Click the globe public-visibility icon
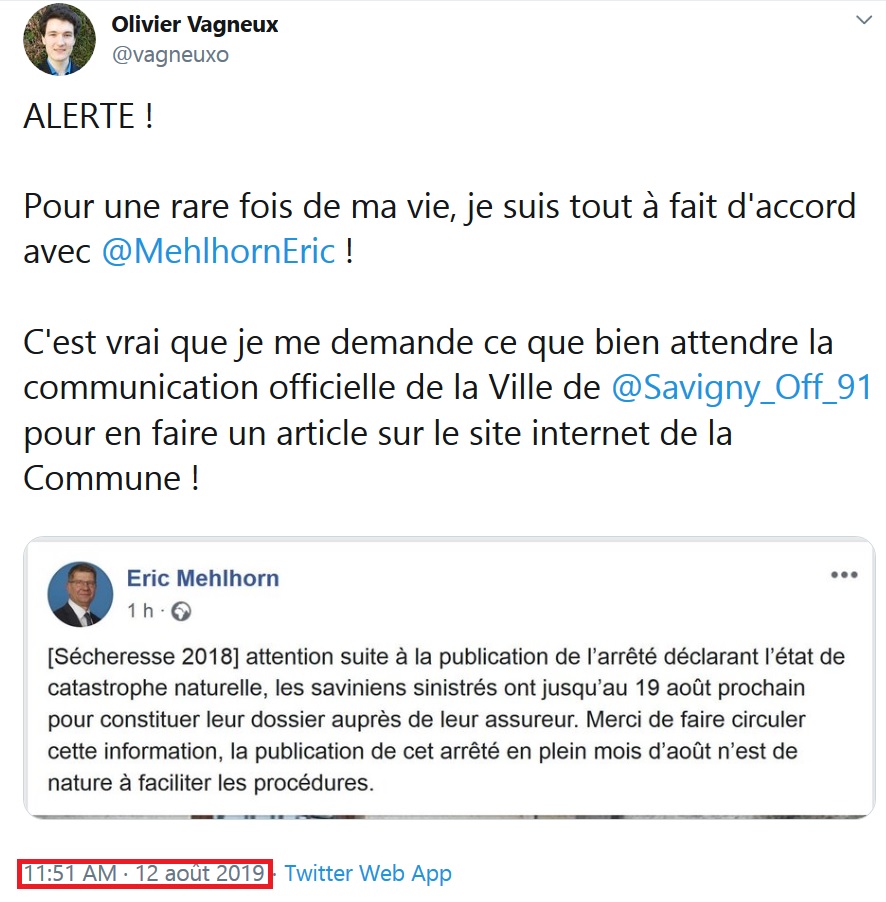886x902 pixels. point(181,611)
